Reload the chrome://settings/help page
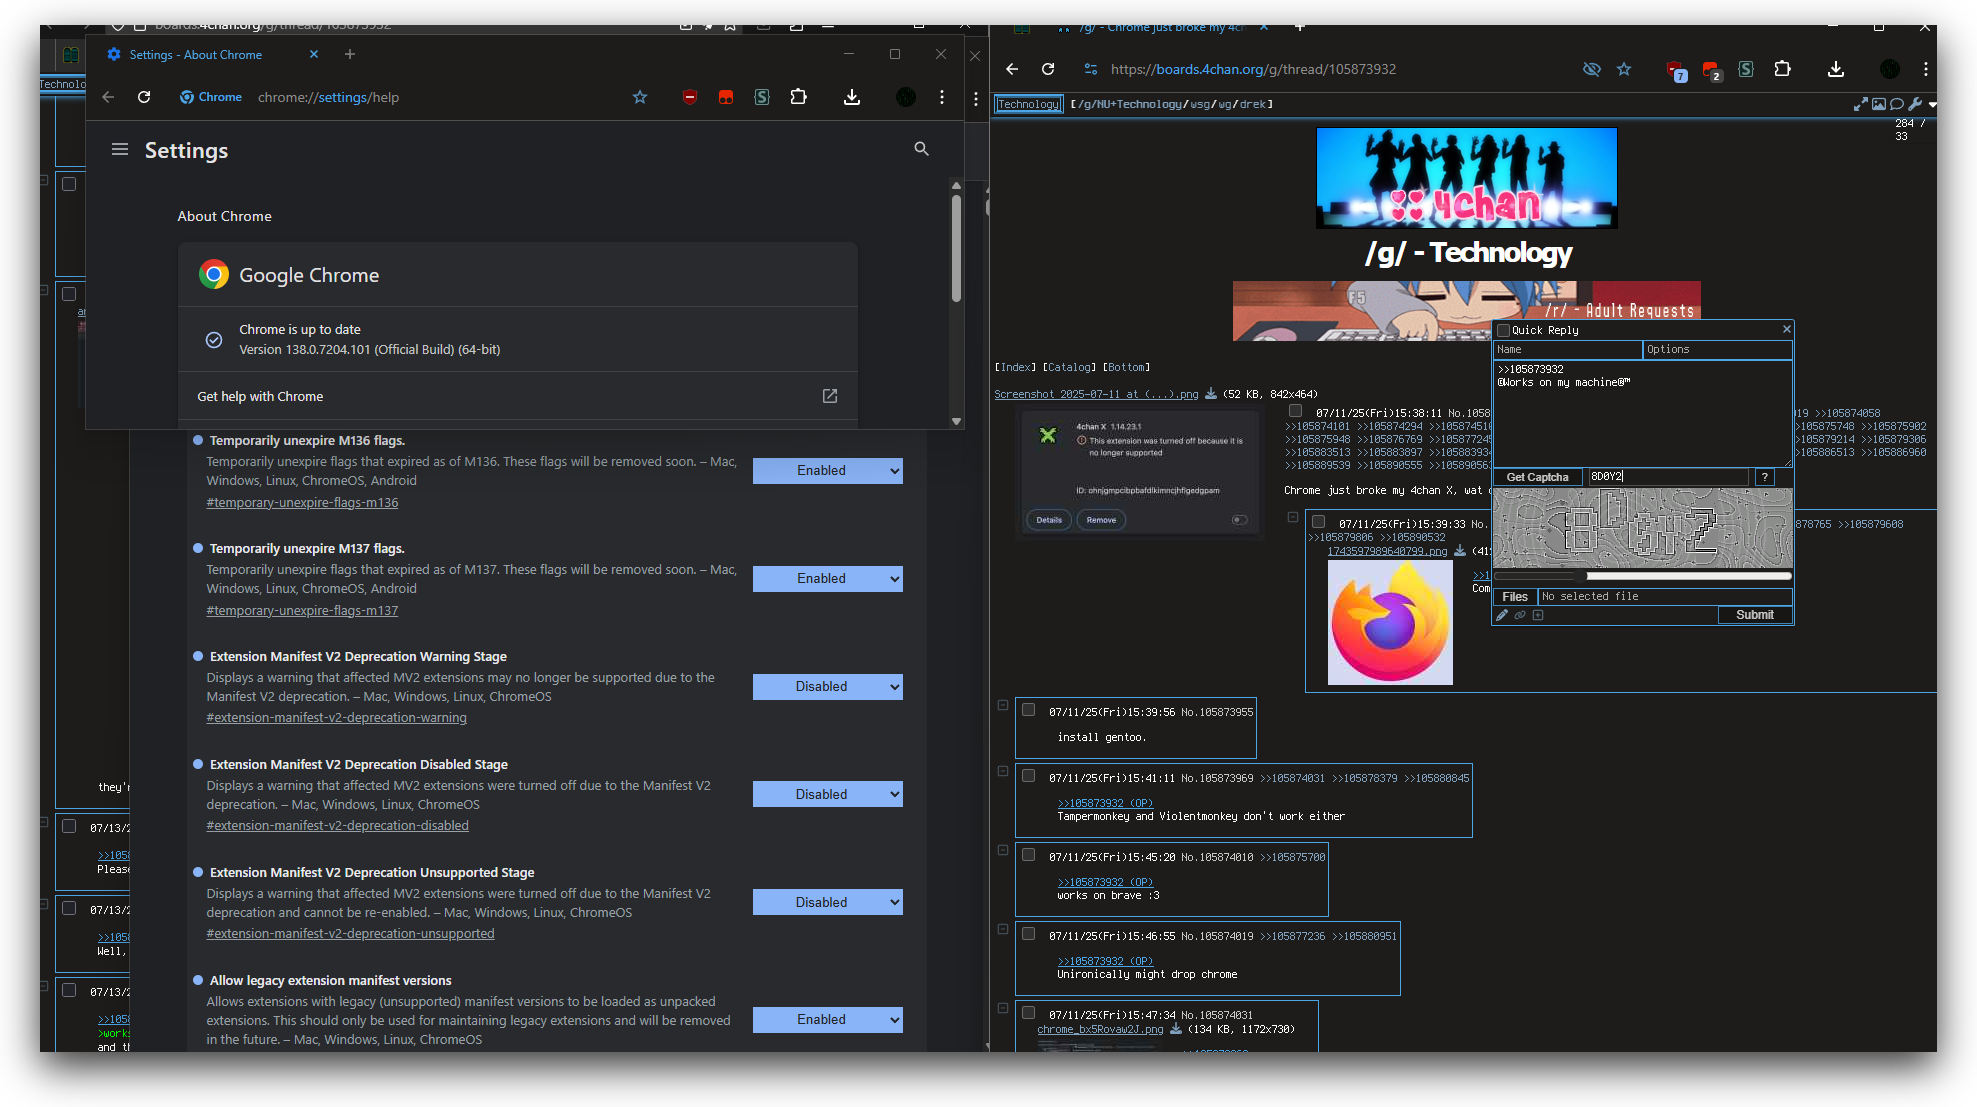 click(144, 97)
